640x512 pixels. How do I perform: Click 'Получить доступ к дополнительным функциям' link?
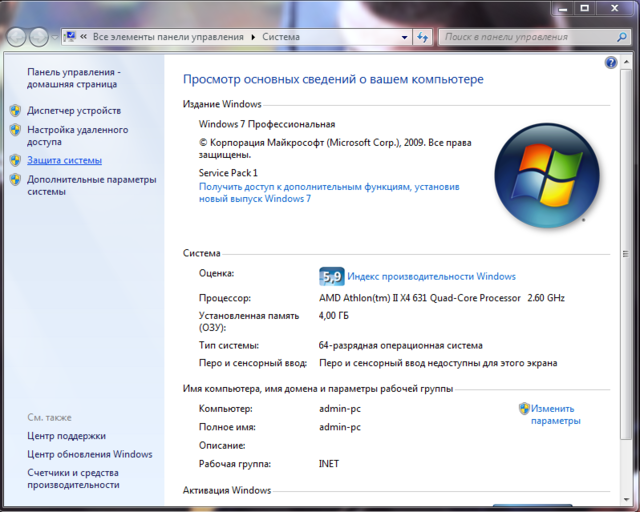(x=329, y=193)
